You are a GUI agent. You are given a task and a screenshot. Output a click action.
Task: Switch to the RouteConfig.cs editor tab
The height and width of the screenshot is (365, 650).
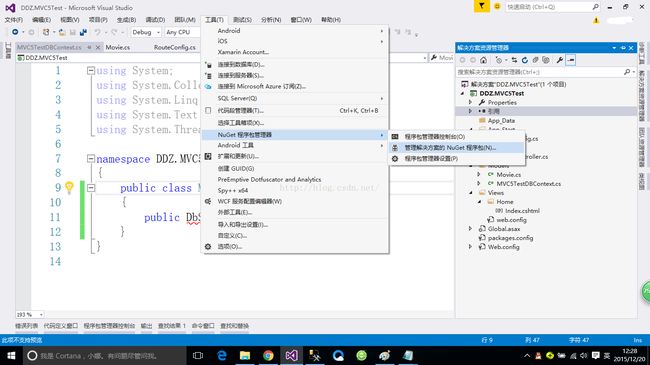point(175,47)
